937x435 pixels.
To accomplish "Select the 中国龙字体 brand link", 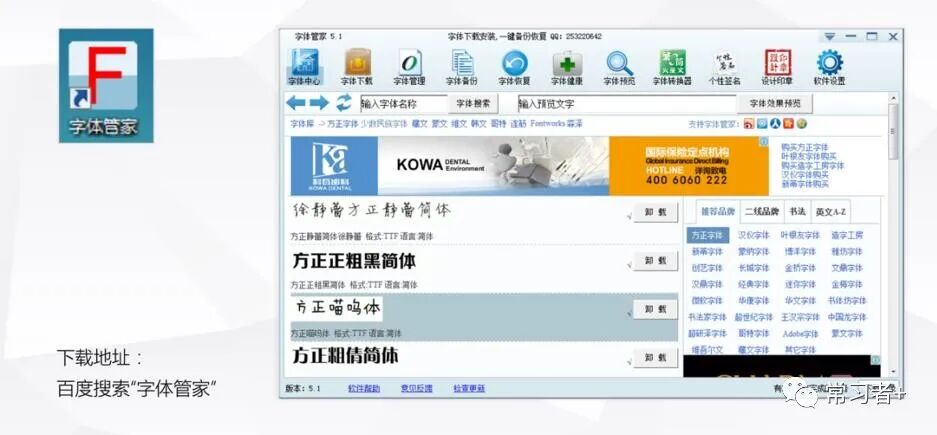I will coord(847,317).
